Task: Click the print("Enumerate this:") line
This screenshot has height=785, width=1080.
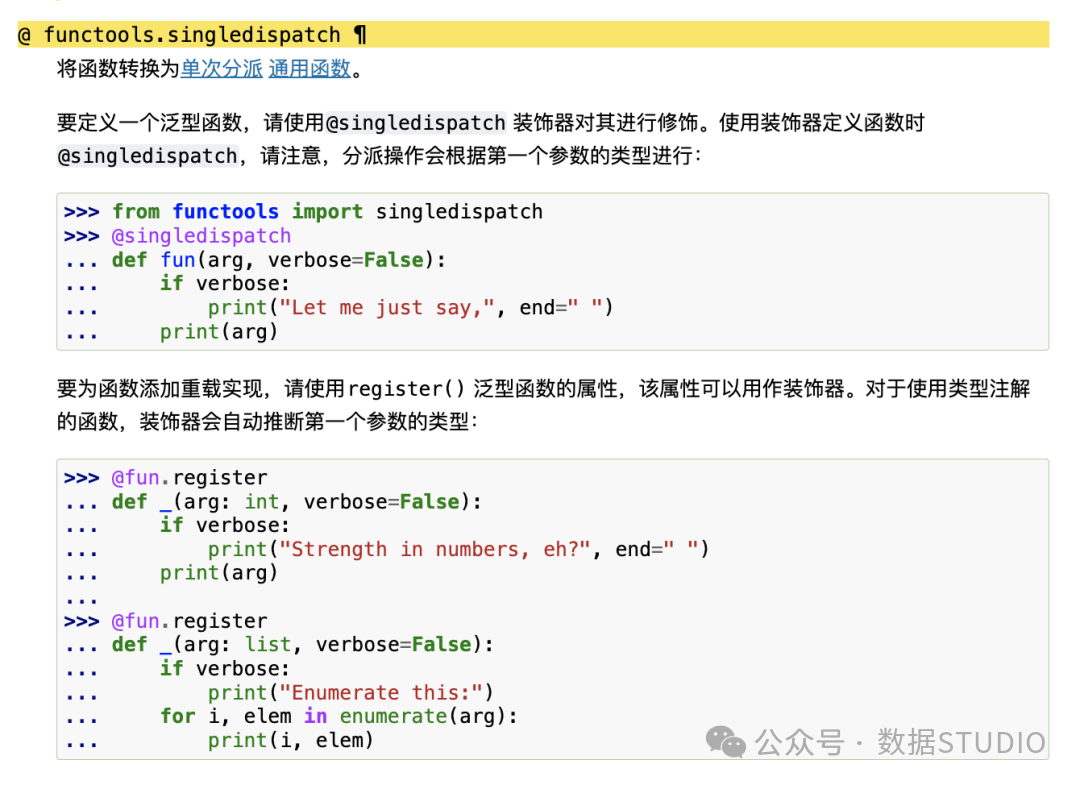Action: coord(351,692)
